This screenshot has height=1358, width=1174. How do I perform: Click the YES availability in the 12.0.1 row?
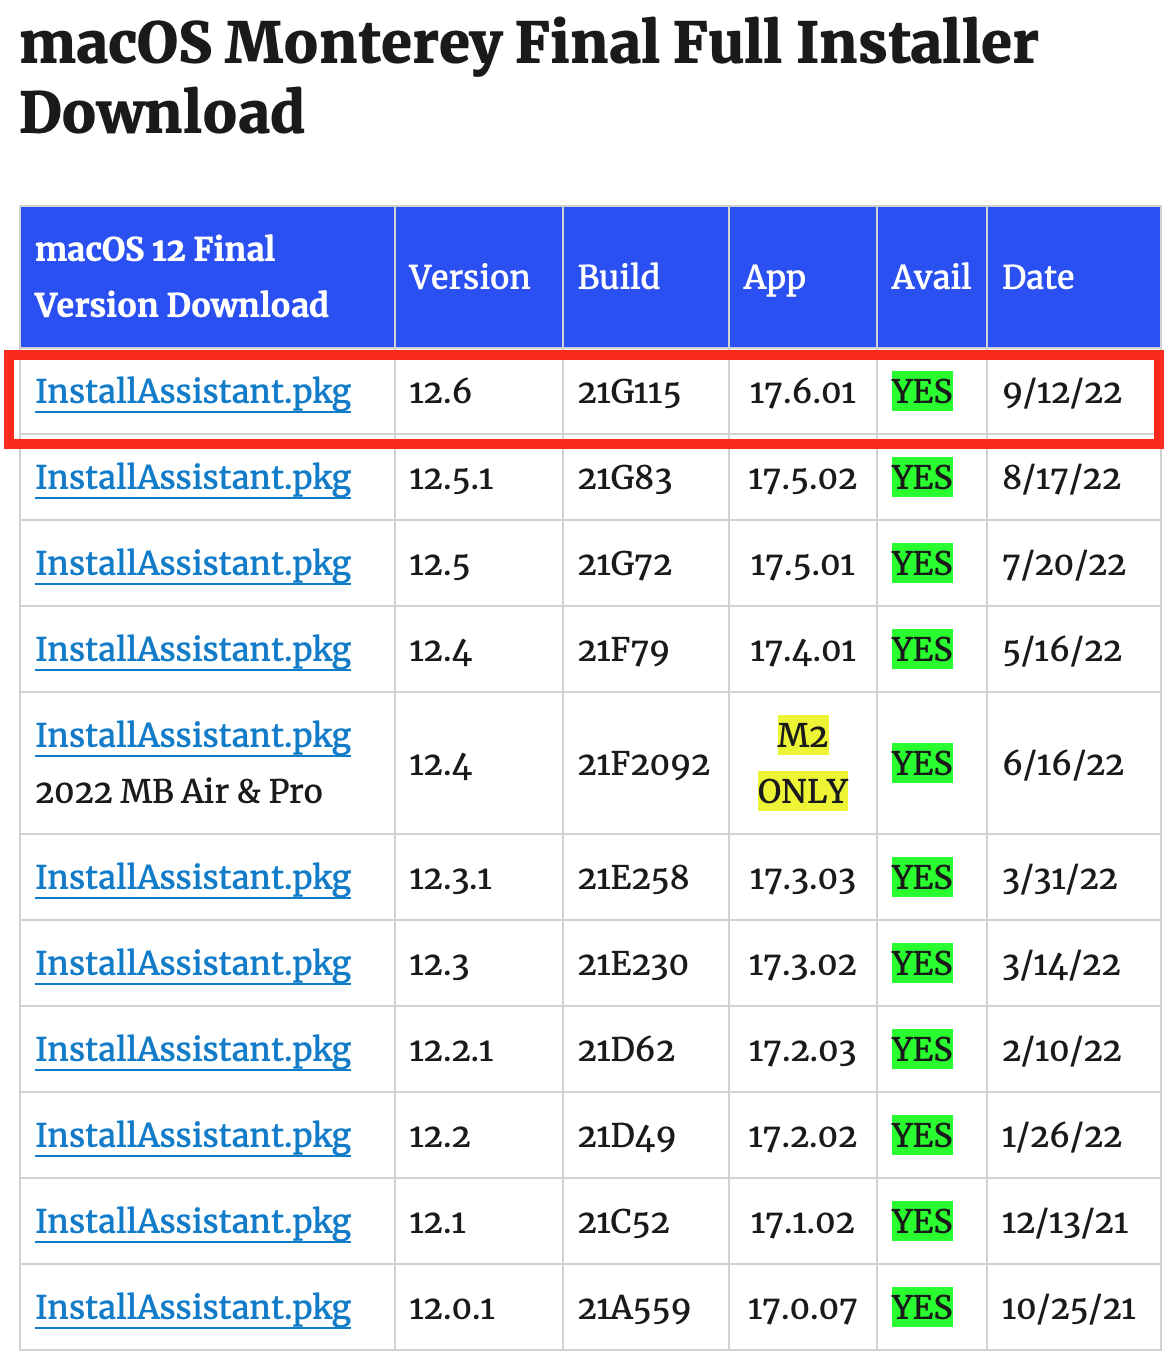(922, 1308)
